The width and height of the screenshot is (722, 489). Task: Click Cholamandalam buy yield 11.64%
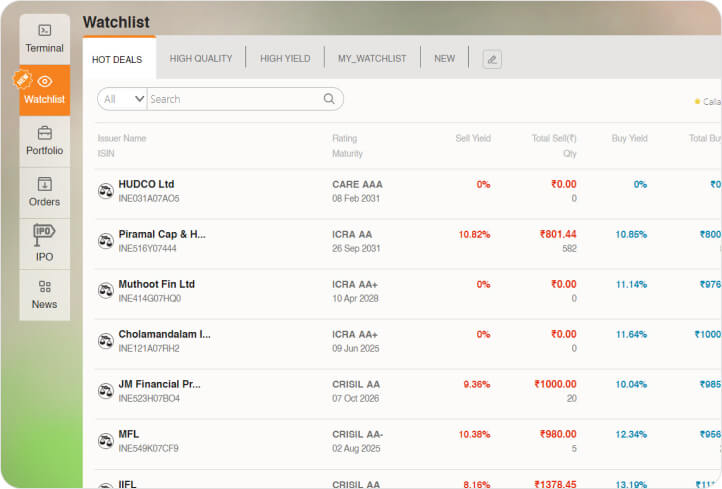pyautogui.click(x=631, y=334)
